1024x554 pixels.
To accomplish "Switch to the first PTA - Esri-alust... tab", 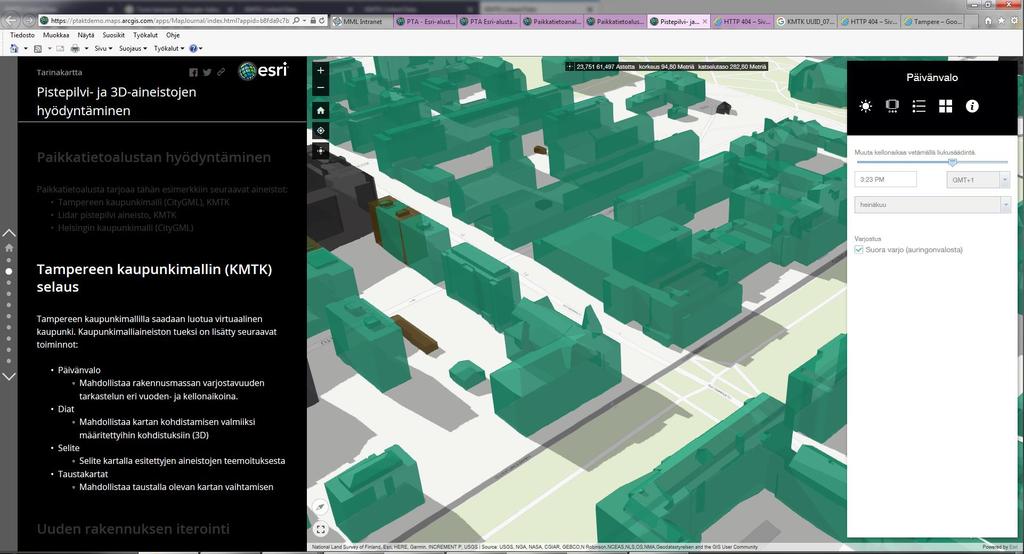I will pyautogui.click(x=424, y=22).
